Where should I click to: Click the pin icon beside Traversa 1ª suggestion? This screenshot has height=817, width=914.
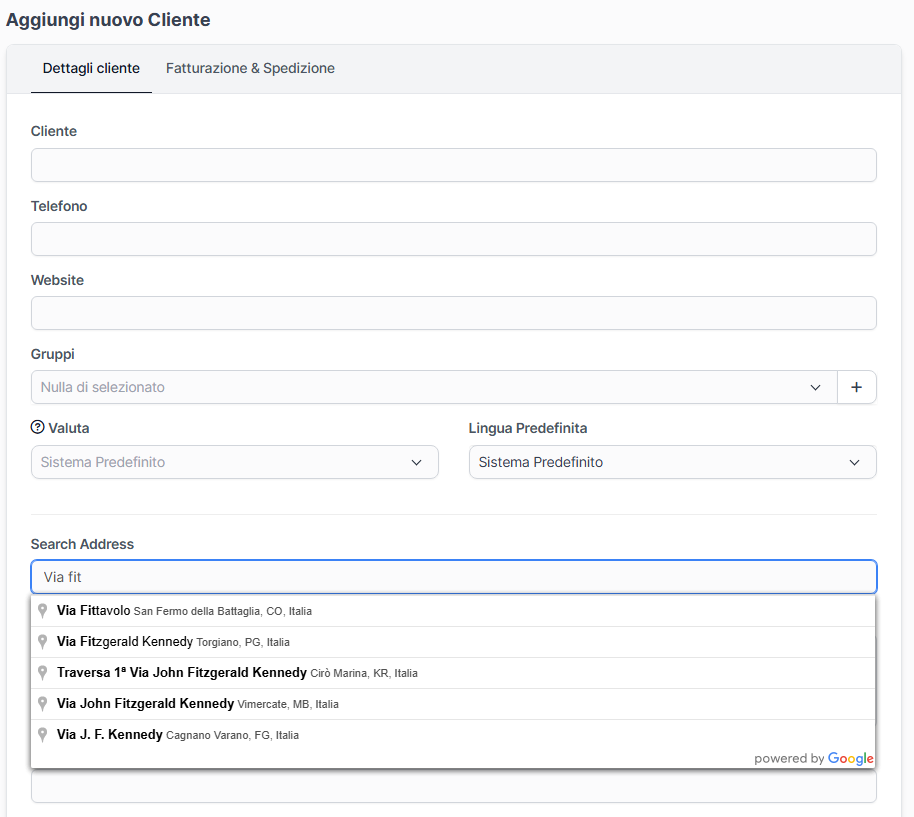pos(43,673)
